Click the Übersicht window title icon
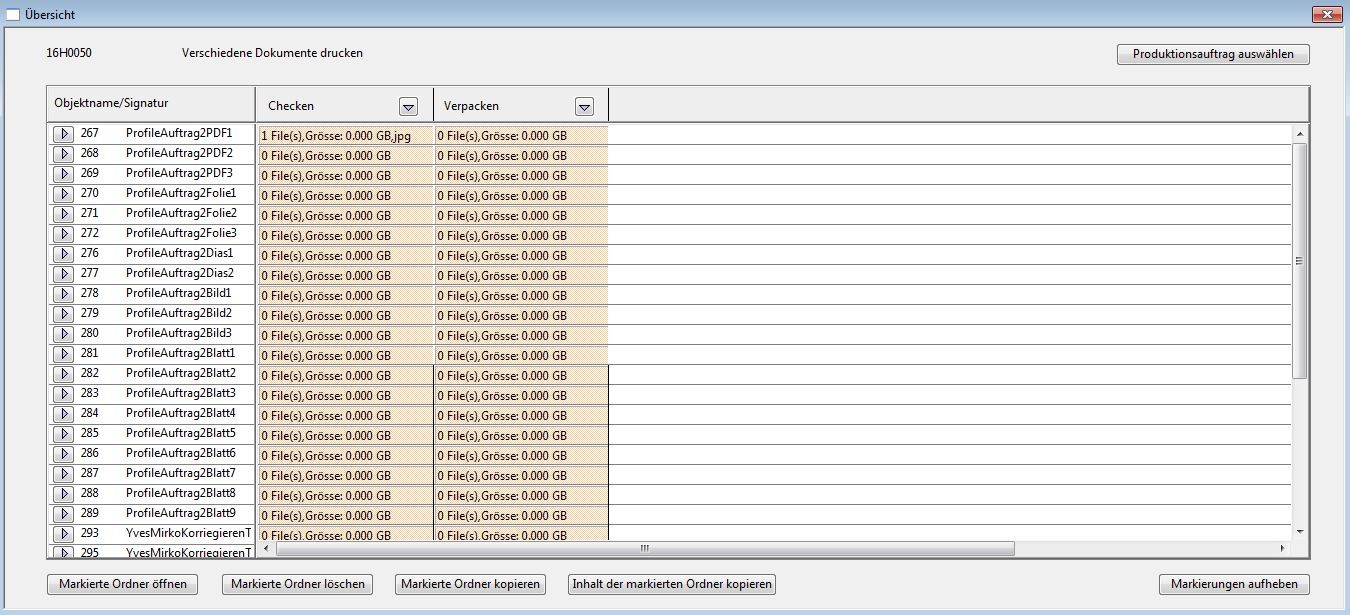 [x=13, y=15]
